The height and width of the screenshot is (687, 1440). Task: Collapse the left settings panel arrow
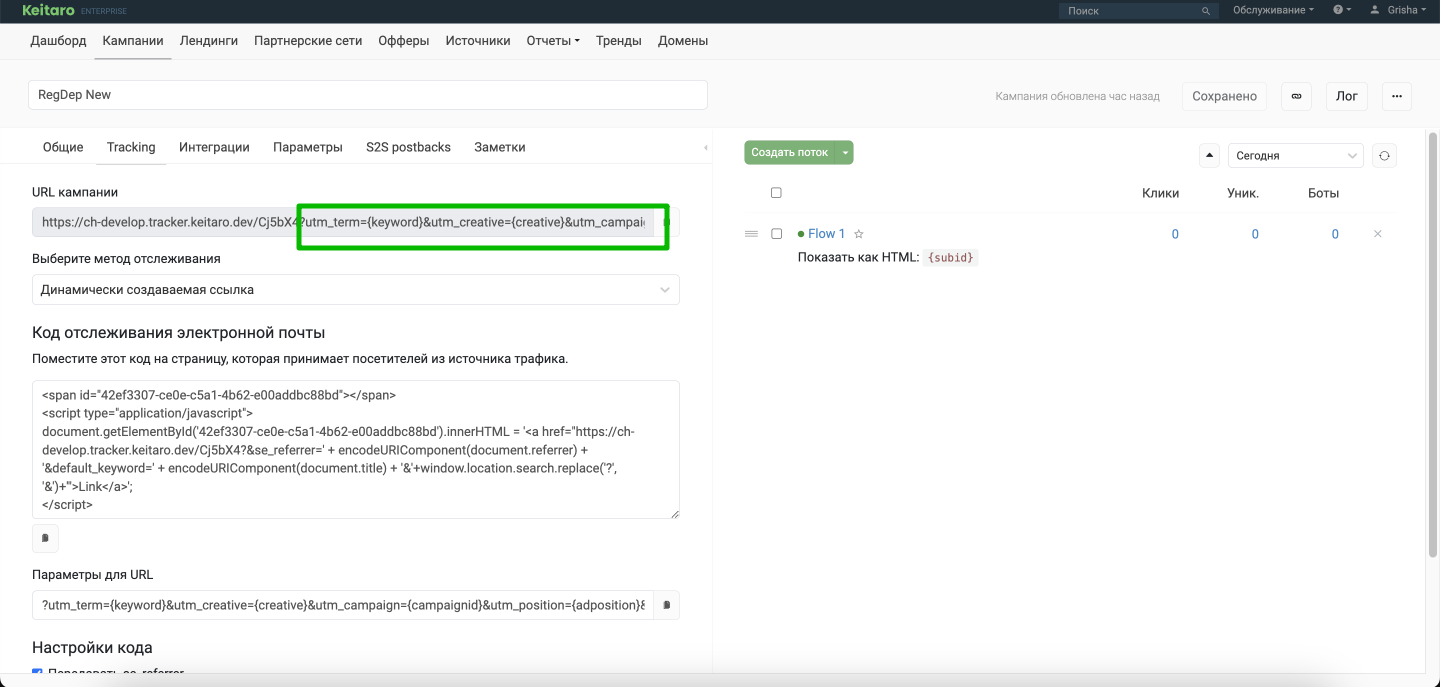[706, 148]
